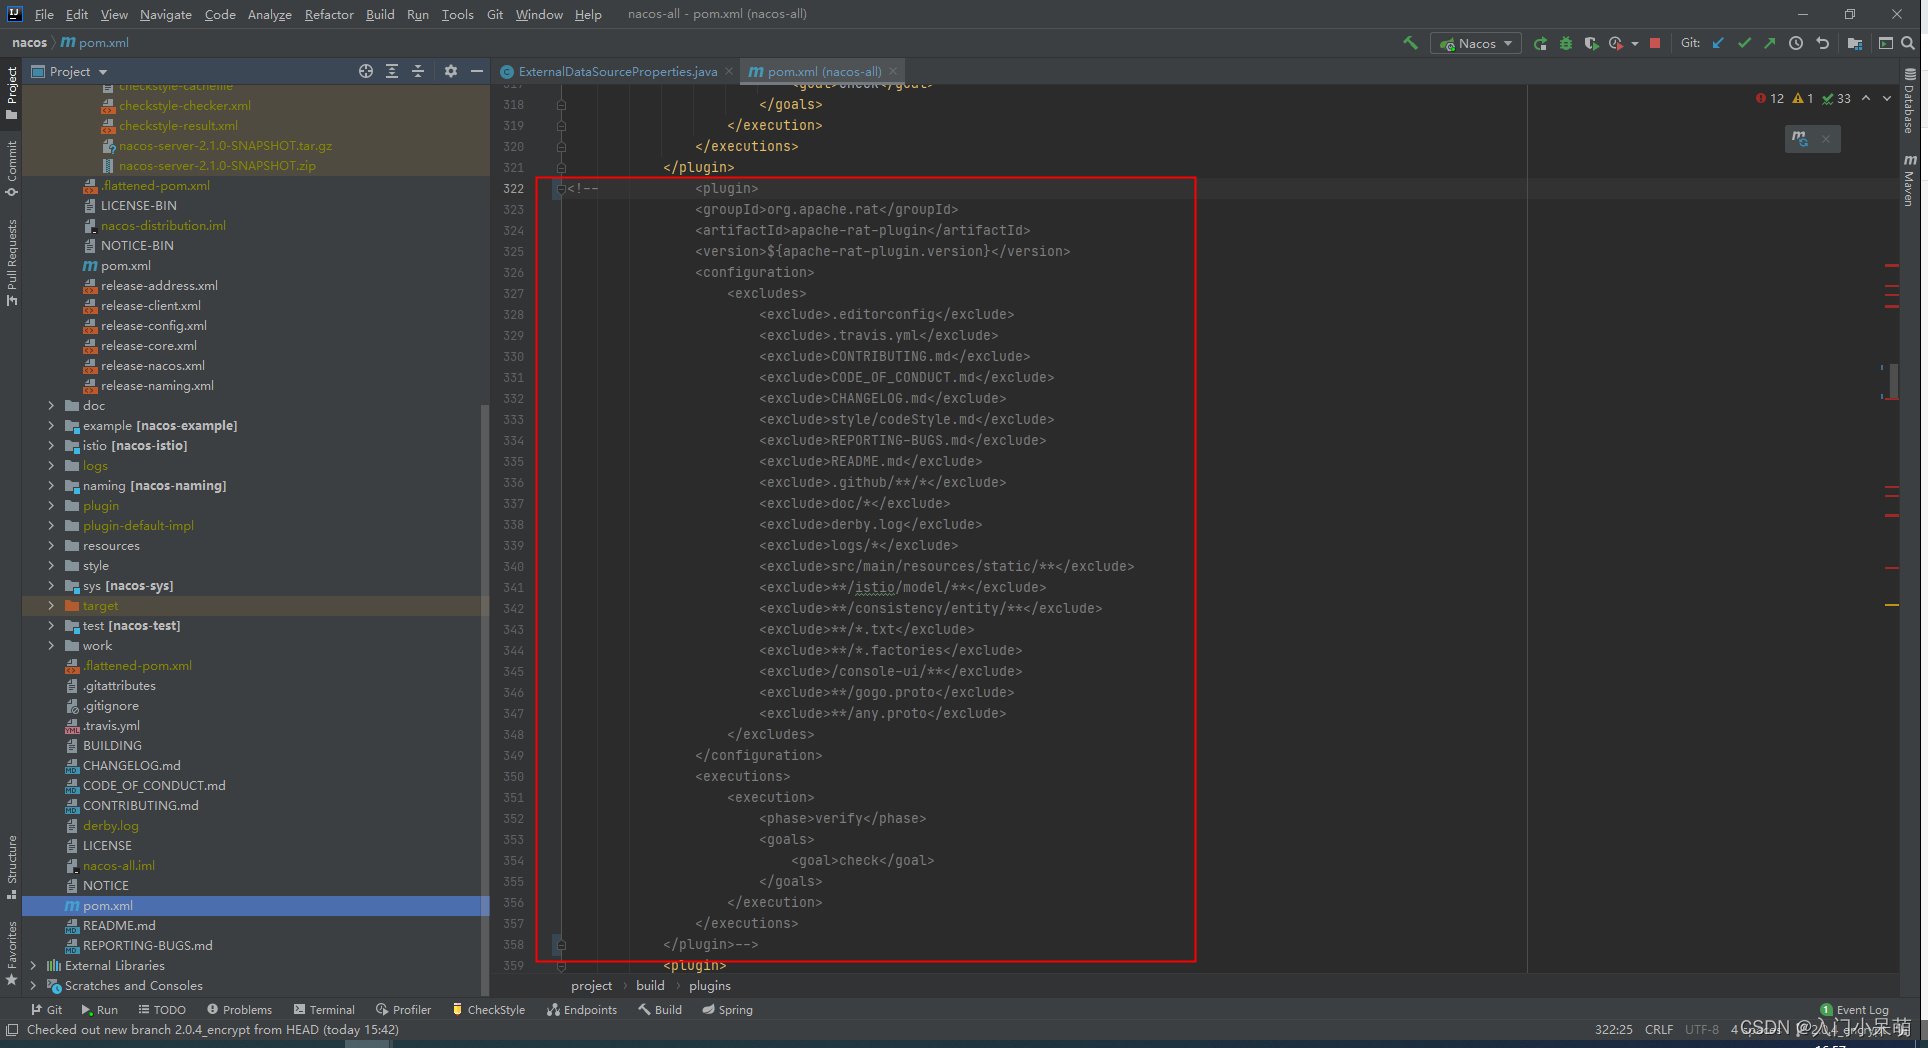Expand the naming [nacos-naming] module
Viewport: 1928px width, 1048px height.
[51, 486]
